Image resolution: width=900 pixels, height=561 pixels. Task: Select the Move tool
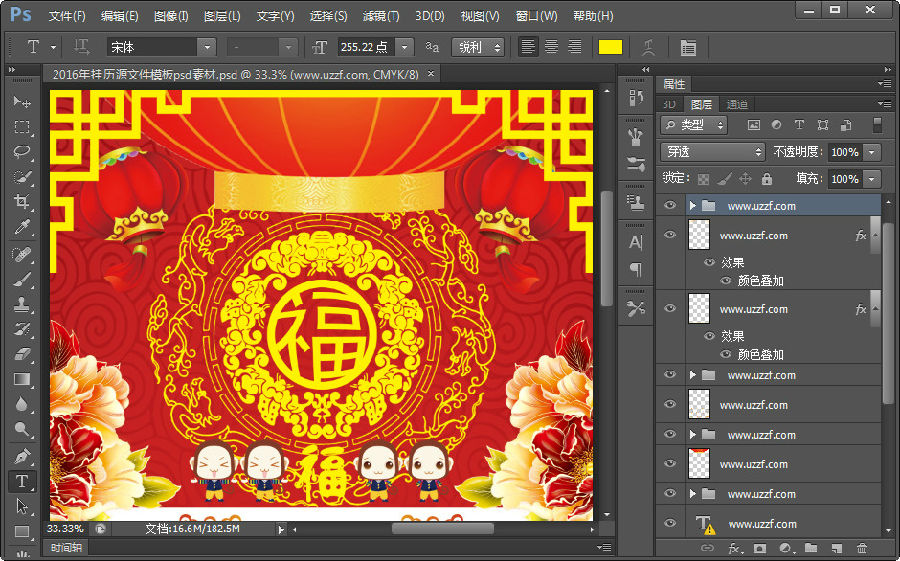[22, 102]
